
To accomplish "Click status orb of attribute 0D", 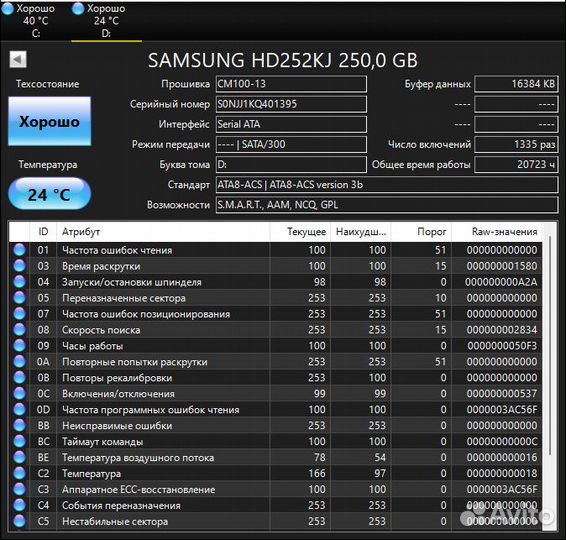I will [19, 409].
